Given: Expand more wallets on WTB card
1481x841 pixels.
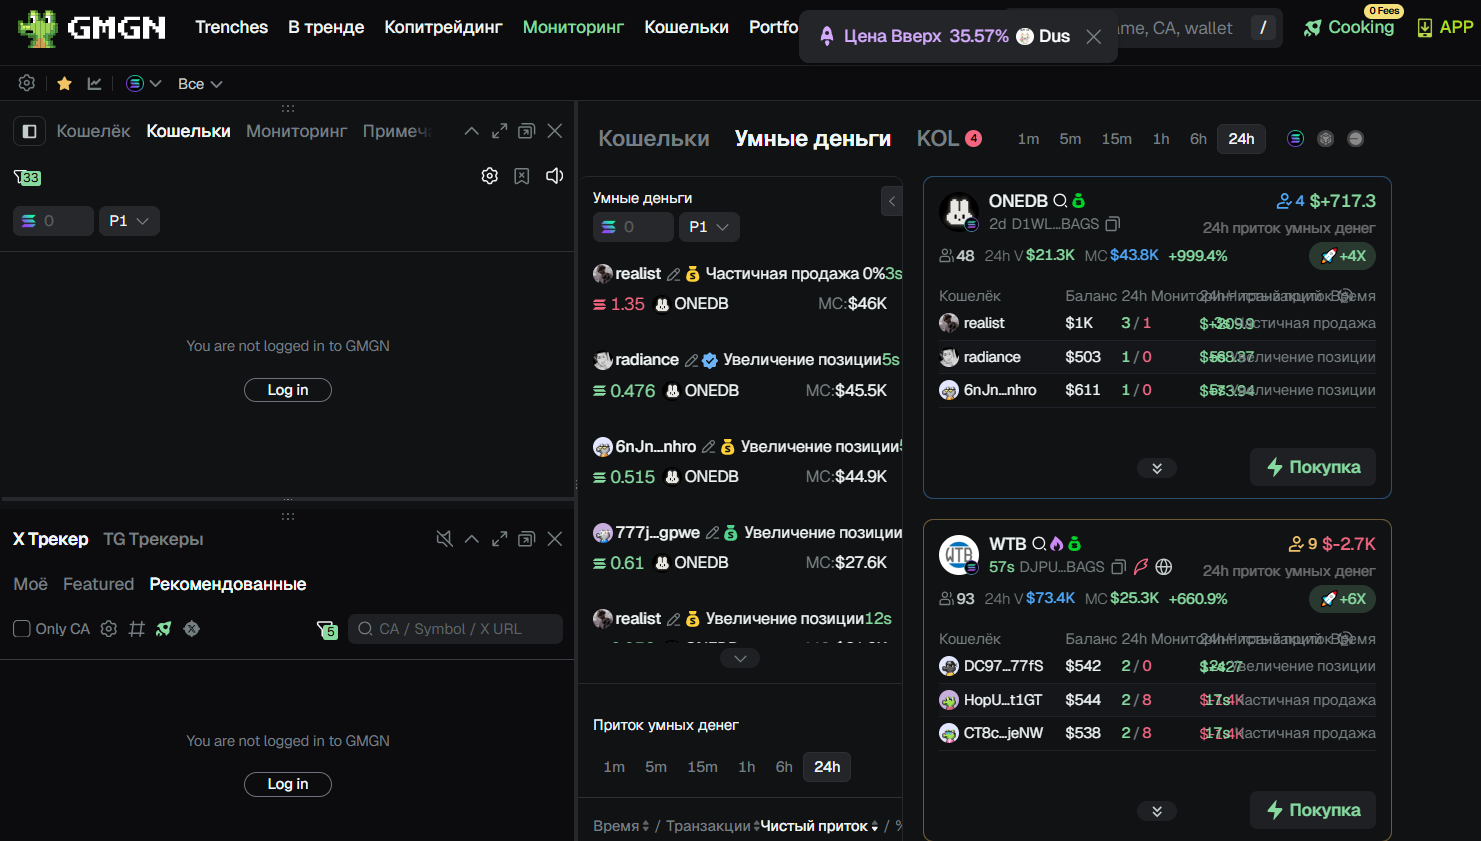Looking at the screenshot, I should pos(1157,811).
